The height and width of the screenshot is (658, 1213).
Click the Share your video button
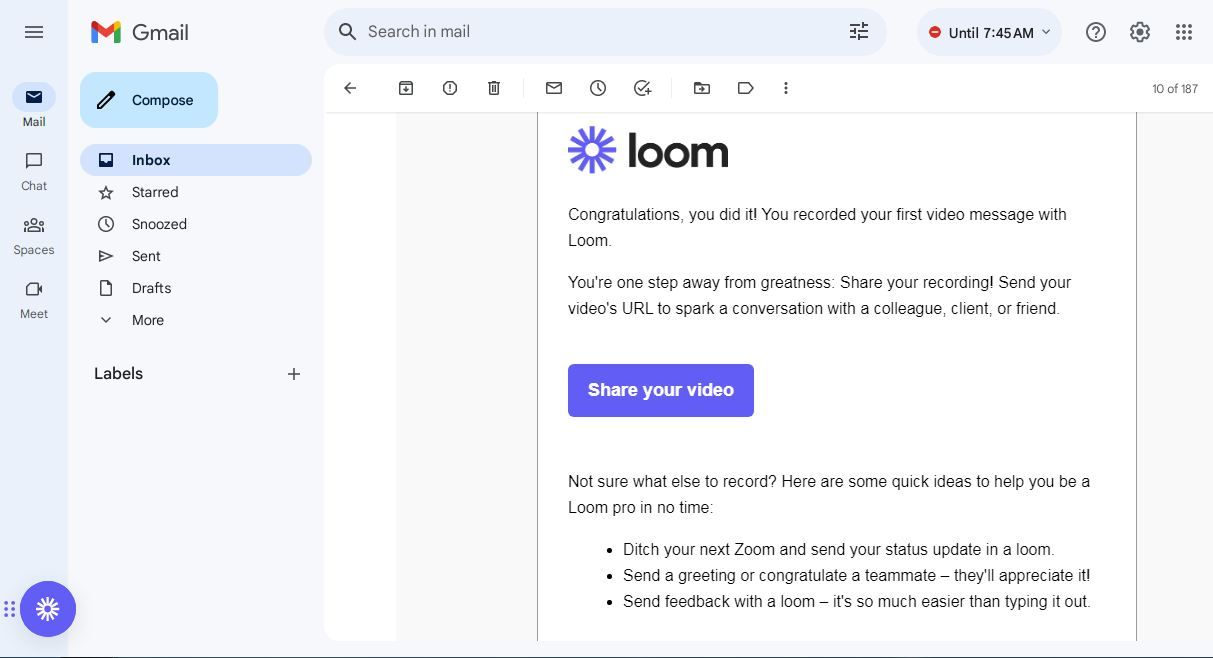(x=661, y=390)
